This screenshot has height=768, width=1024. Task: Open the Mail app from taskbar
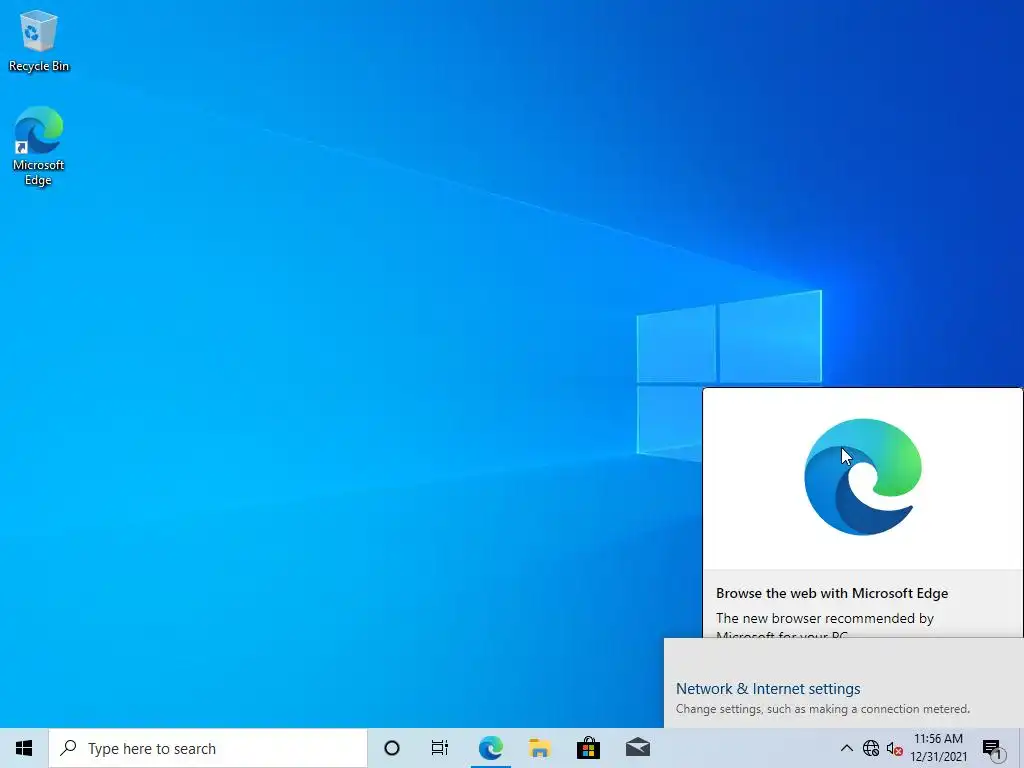(637, 748)
